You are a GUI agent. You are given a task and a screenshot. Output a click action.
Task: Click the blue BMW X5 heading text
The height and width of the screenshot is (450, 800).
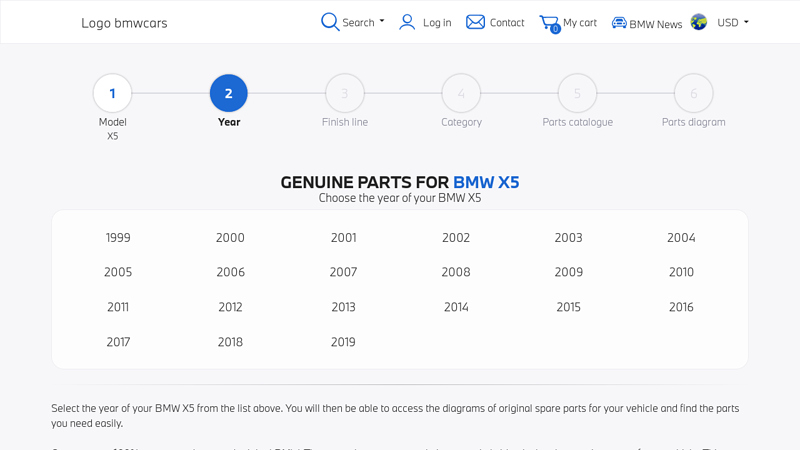[x=486, y=182]
